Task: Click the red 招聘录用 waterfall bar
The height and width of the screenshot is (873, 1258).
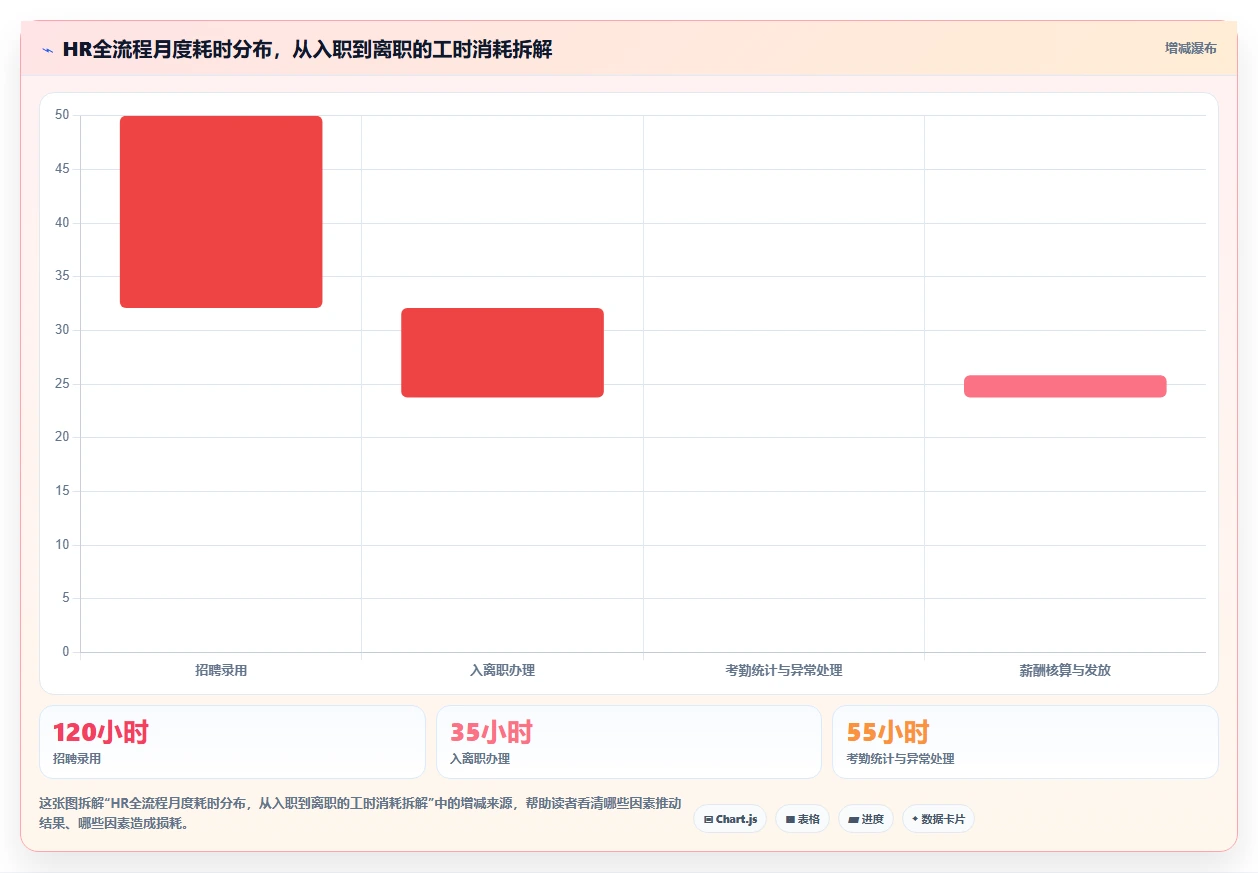Action: coord(221,212)
